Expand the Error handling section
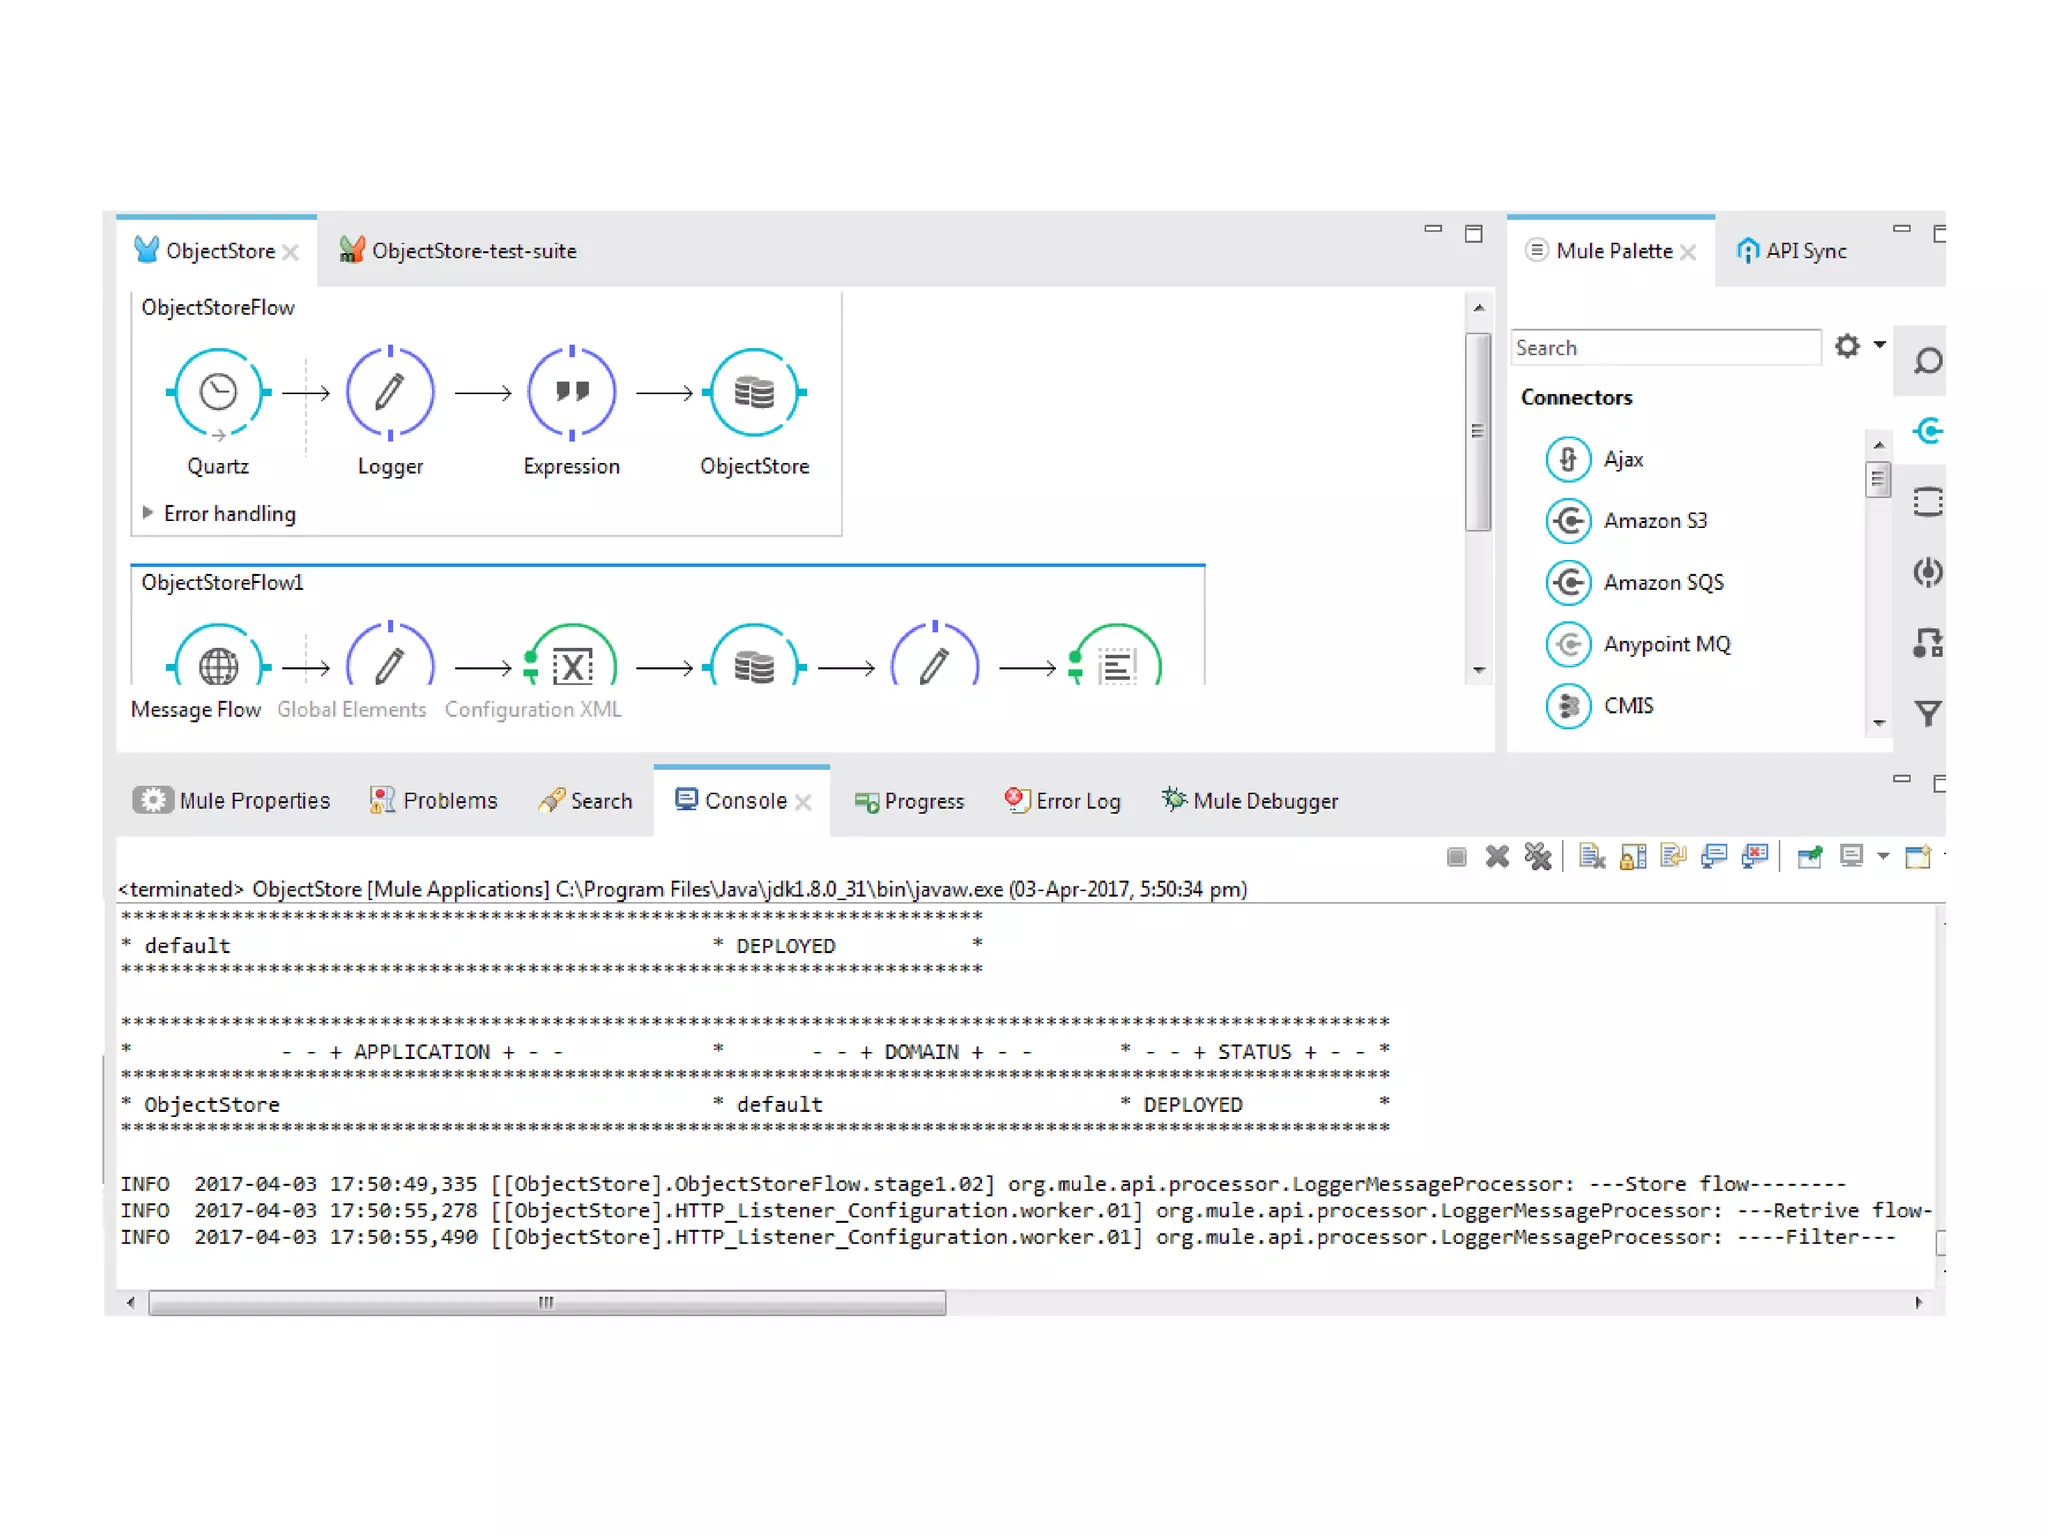 point(148,513)
